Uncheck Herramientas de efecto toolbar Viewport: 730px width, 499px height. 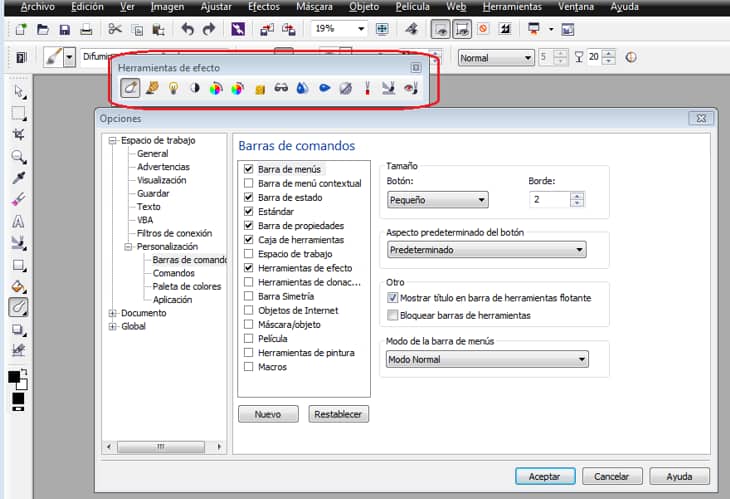[x=247, y=268]
